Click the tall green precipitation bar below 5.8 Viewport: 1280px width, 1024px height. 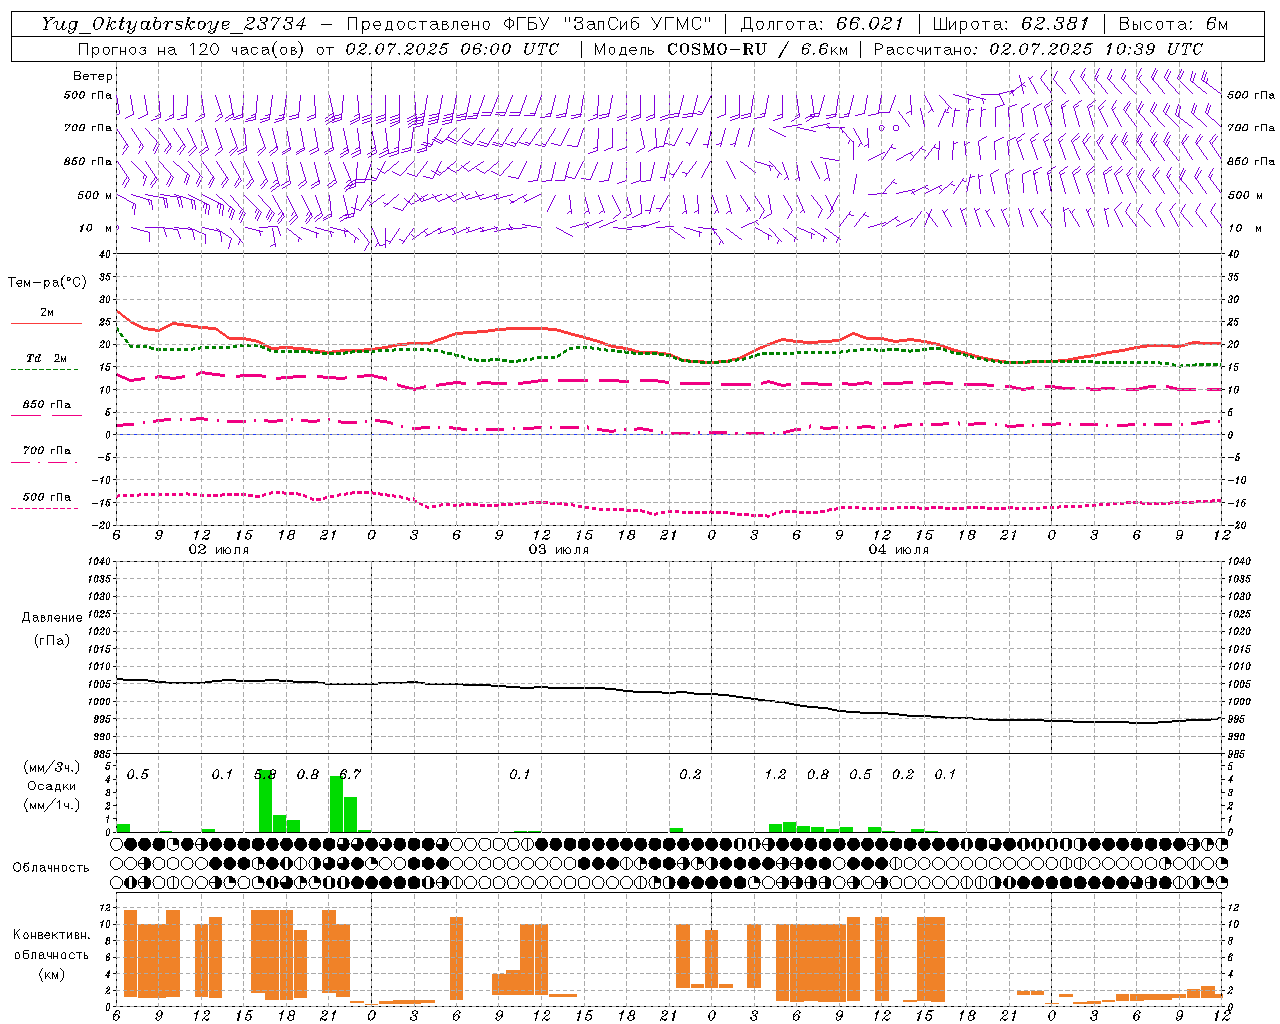tap(265, 800)
